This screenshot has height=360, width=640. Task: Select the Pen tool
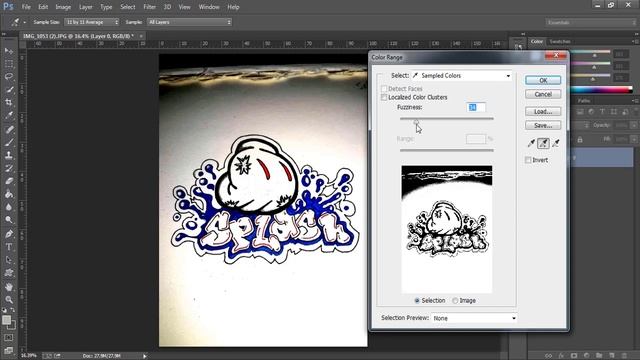click(x=9, y=234)
